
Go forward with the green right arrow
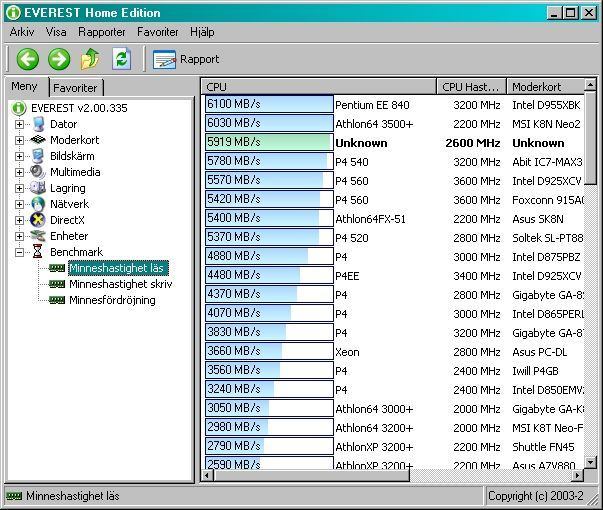click(59, 59)
